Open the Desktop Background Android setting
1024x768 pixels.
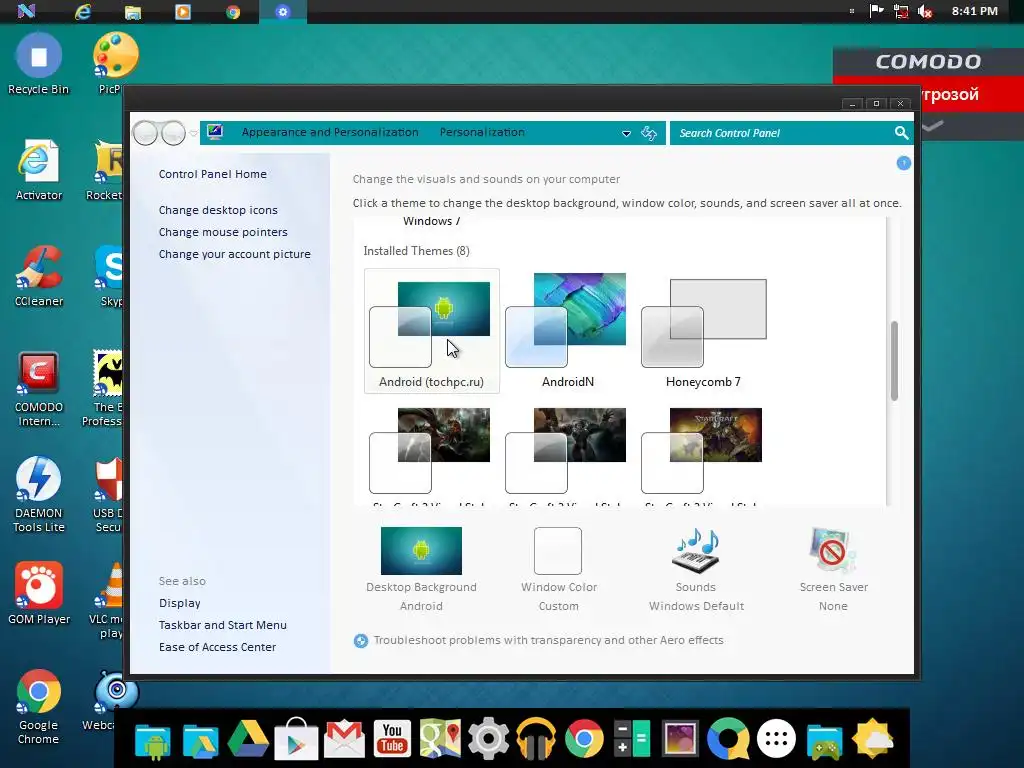pos(421,569)
